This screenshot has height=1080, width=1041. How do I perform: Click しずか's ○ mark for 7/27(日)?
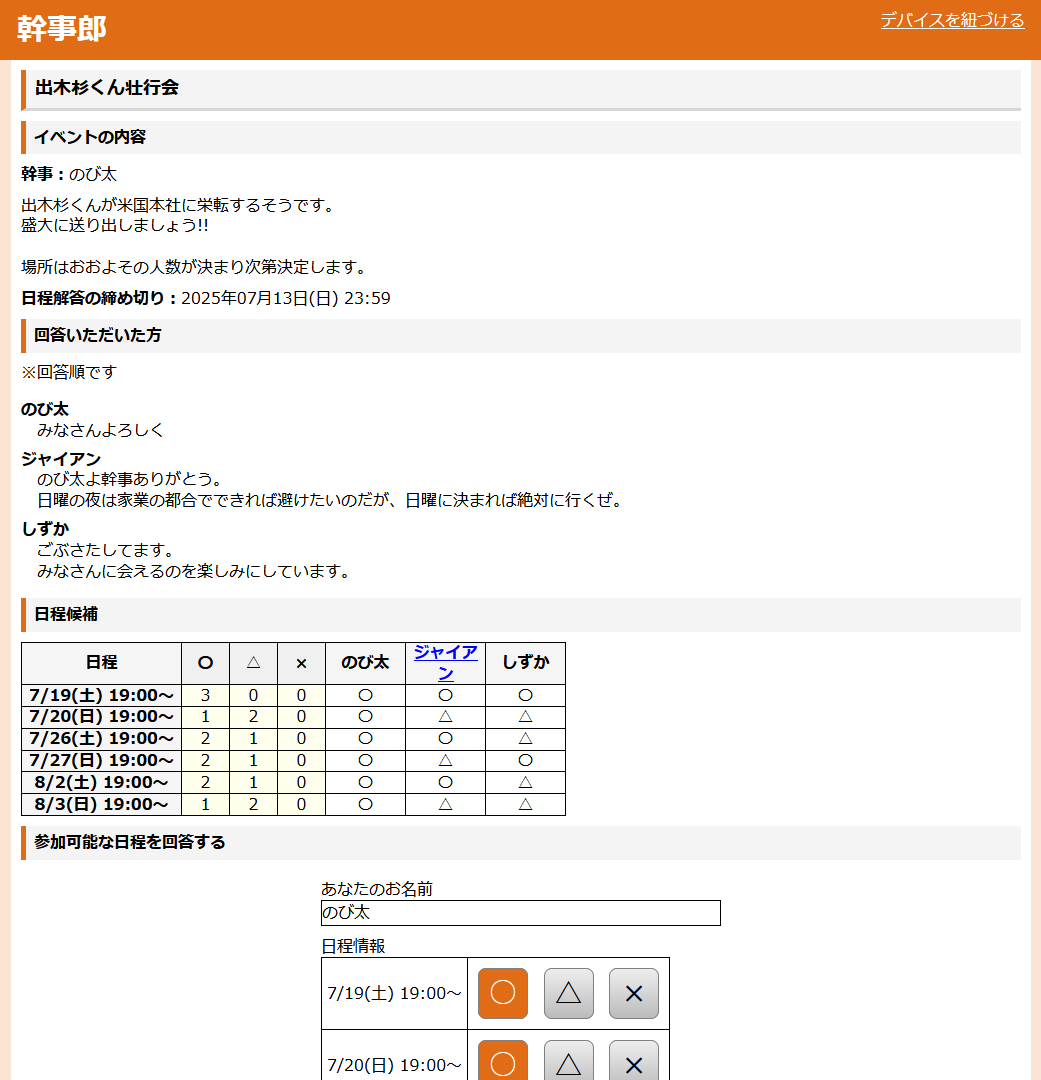coord(525,760)
